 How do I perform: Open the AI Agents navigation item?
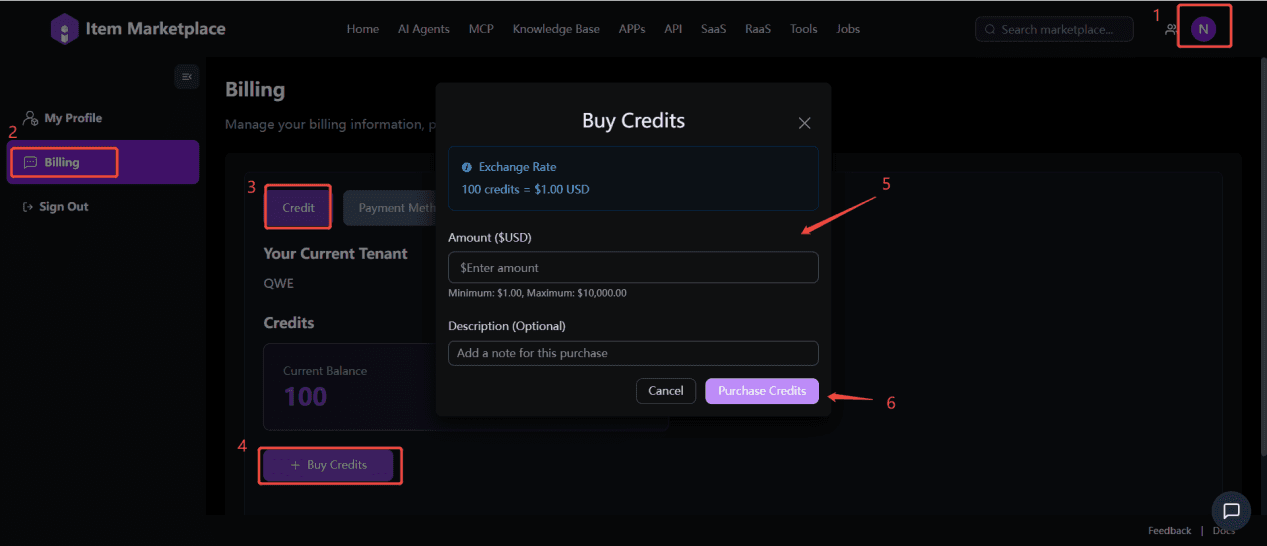pyautogui.click(x=424, y=29)
